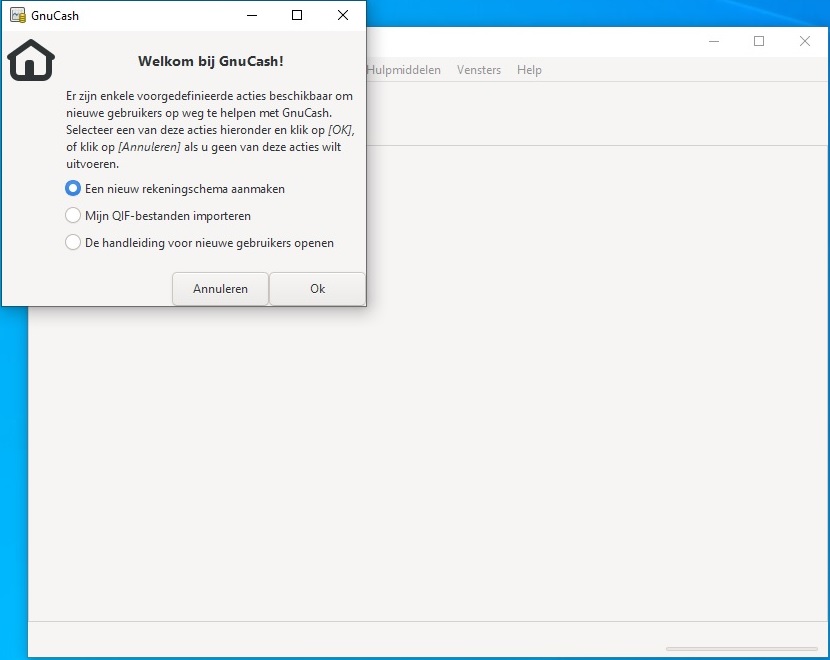Click the 'Welkom bij GnuCash!' heading
Image resolution: width=830 pixels, height=660 pixels.
[x=210, y=61]
